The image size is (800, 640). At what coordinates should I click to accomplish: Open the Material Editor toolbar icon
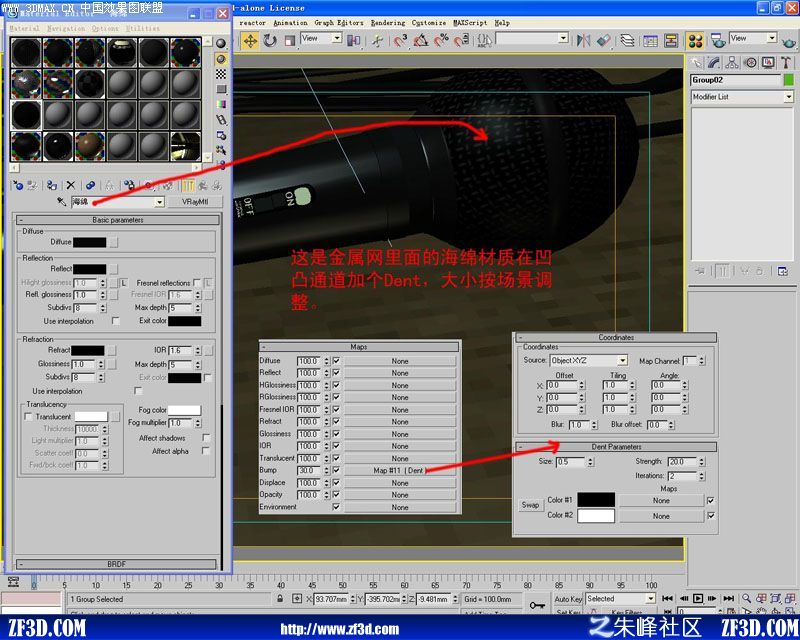695,40
